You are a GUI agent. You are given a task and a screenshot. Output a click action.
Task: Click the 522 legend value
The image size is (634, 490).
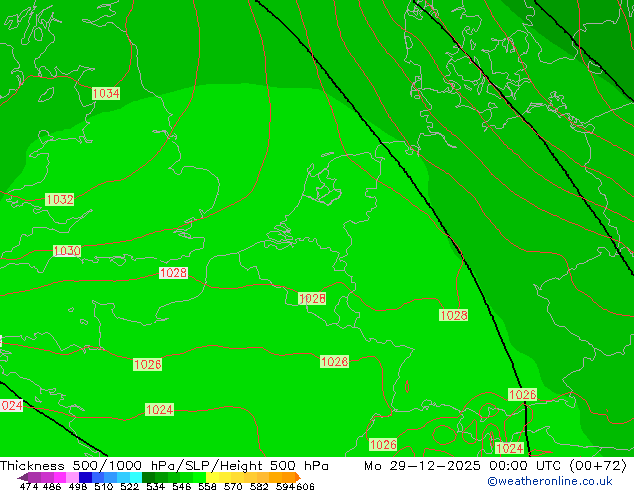coord(129,486)
